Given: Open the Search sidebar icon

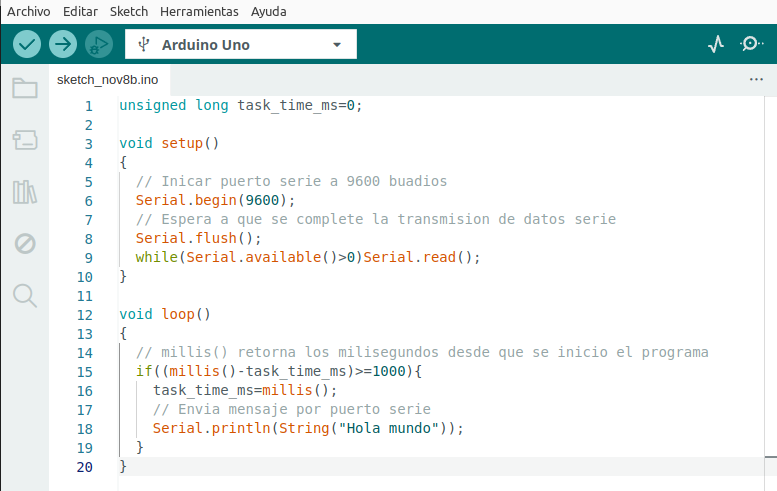Looking at the screenshot, I should 25,295.
